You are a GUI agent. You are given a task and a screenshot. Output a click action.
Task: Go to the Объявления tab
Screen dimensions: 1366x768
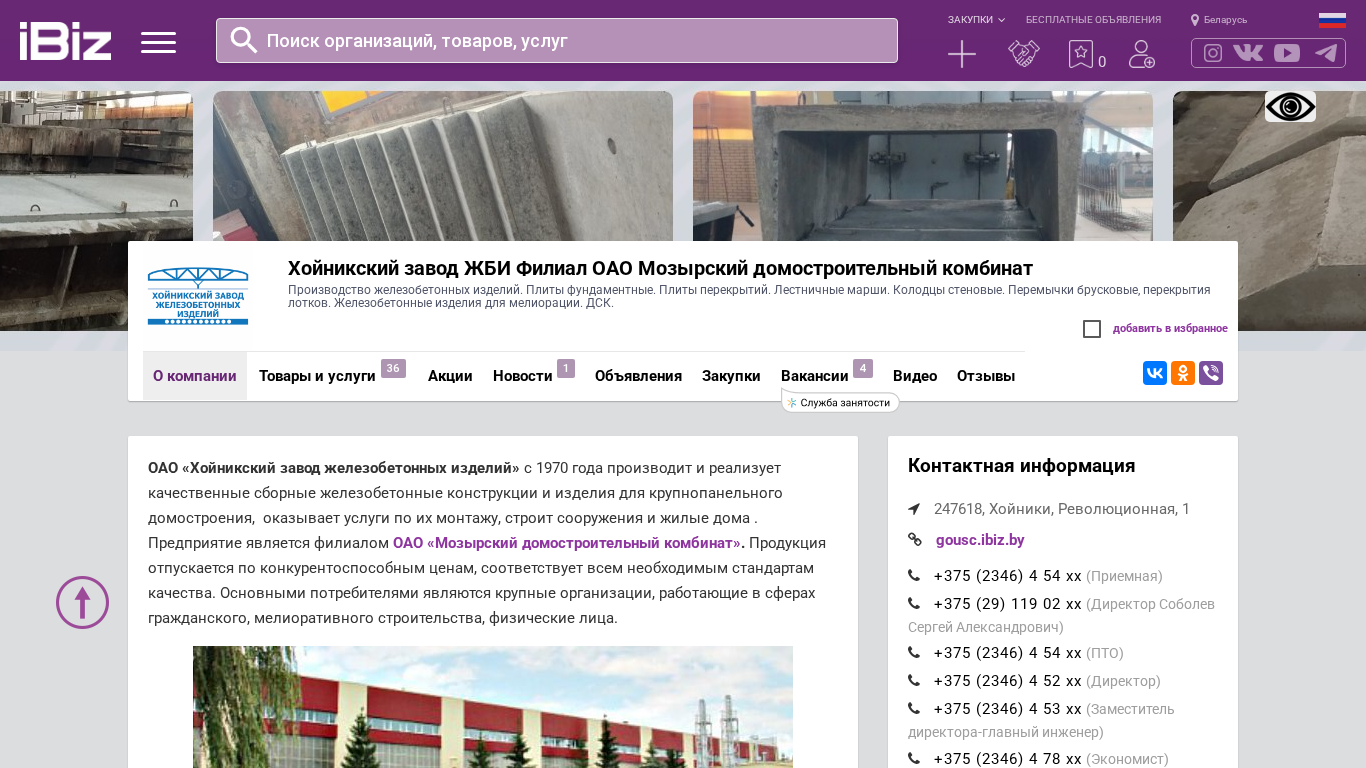click(x=638, y=376)
